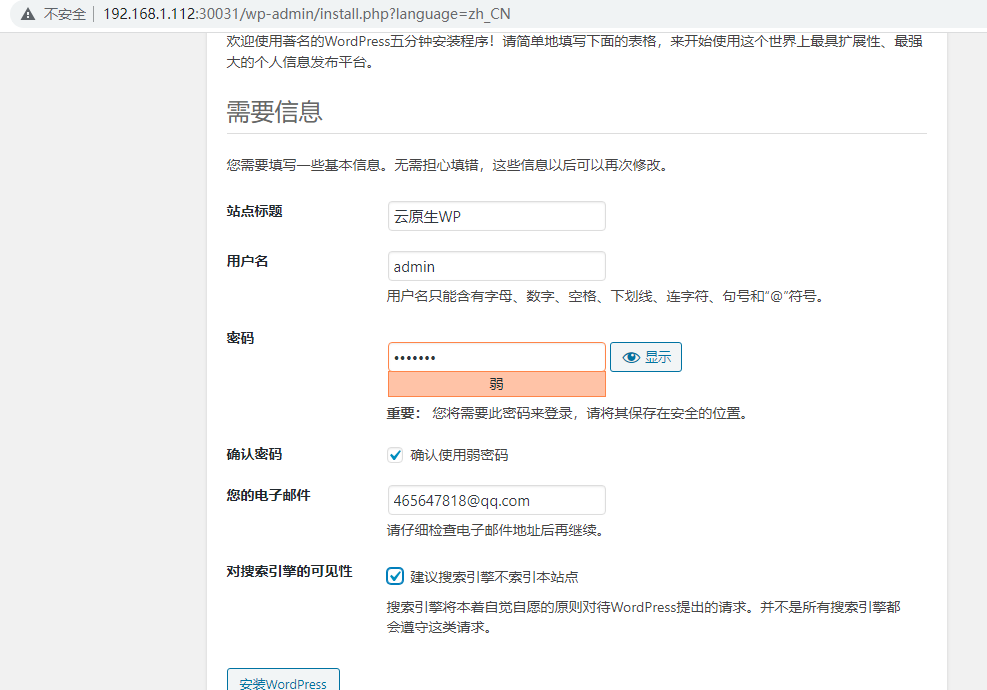The height and width of the screenshot is (690, 987).
Task: Click the 不安全 label in the address bar
Action: (64, 14)
